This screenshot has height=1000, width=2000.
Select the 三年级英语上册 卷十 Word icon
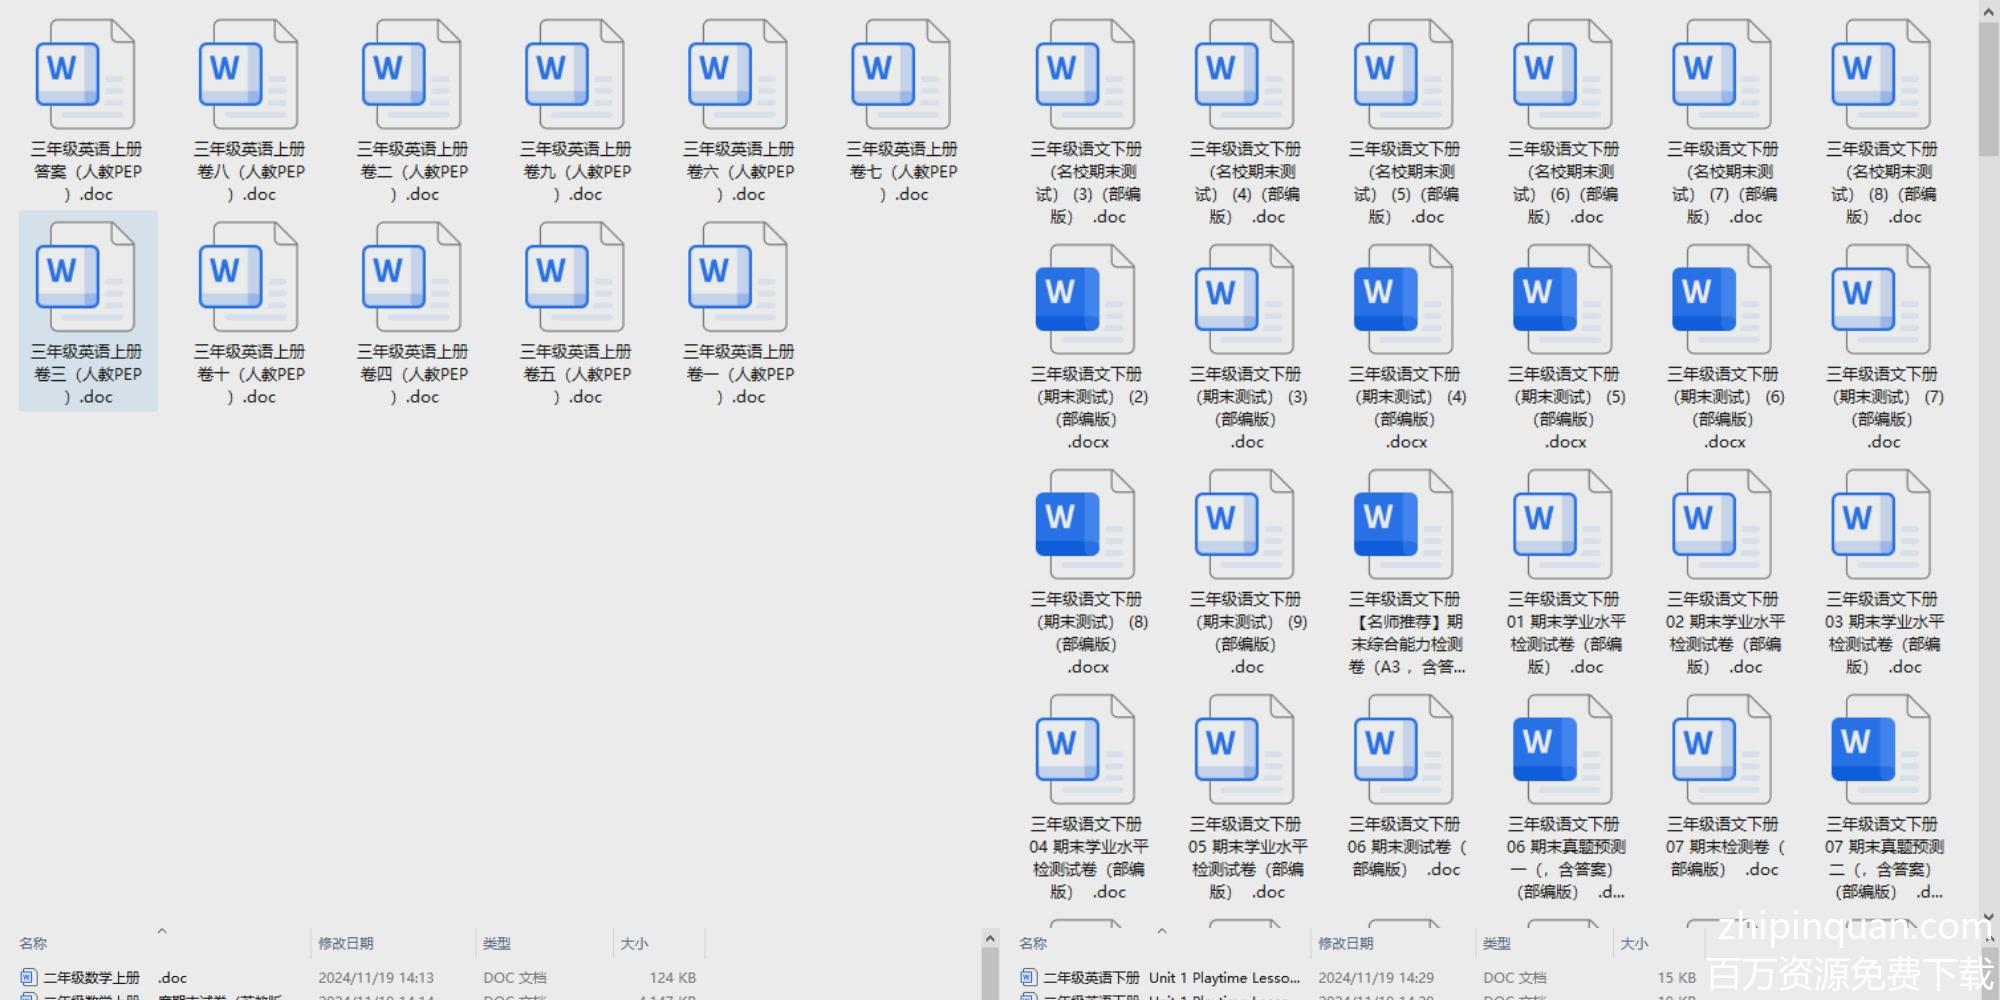pyautogui.click(x=249, y=277)
